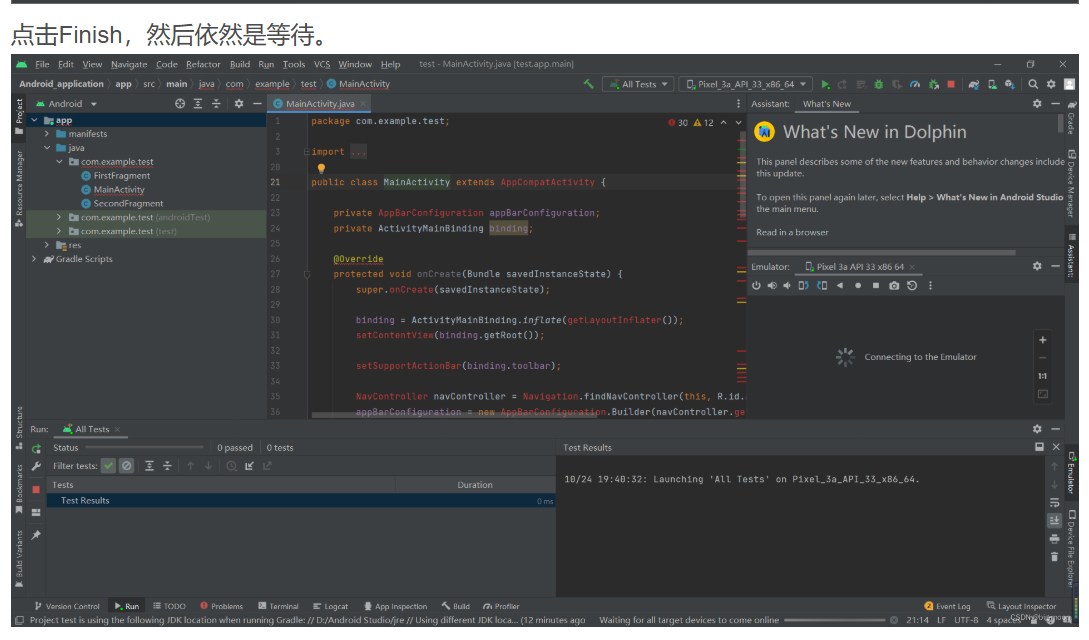Image resolution: width=1089 pixels, height=640 pixels.
Task: Select FirstFragment class in project tree
Action: pos(122,176)
